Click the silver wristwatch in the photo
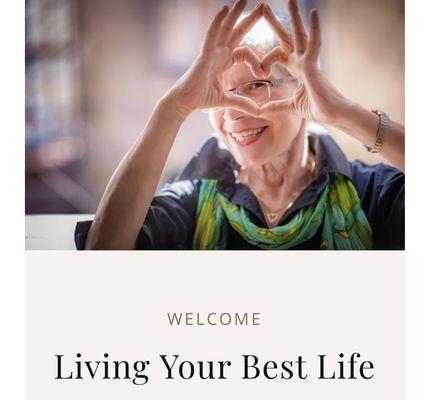This screenshot has height=400, width=427. click(x=379, y=131)
